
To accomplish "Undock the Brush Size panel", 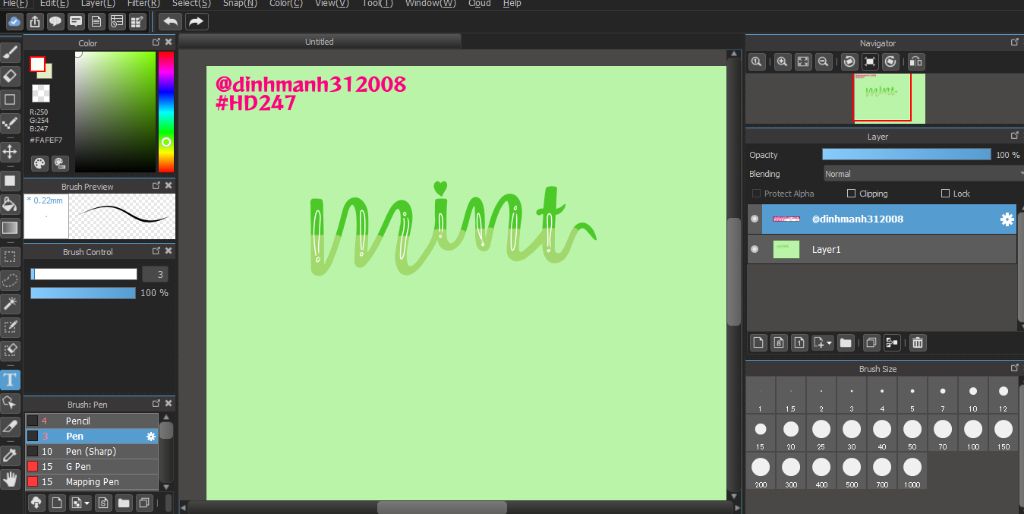I will pyautogui.click(x=1014, y=368).
